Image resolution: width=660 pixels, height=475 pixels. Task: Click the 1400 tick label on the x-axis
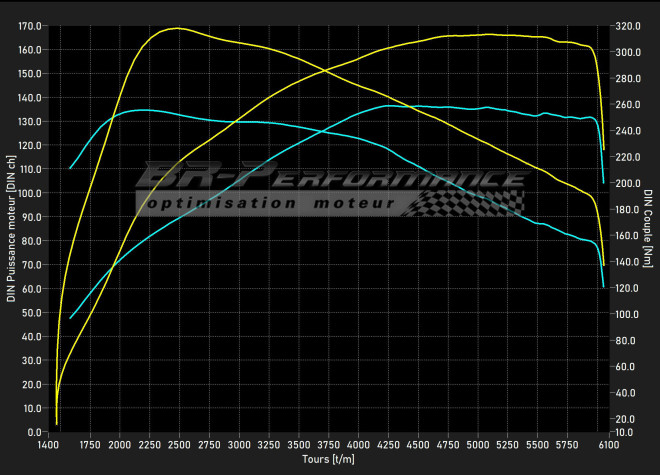[x=48, y=445]
